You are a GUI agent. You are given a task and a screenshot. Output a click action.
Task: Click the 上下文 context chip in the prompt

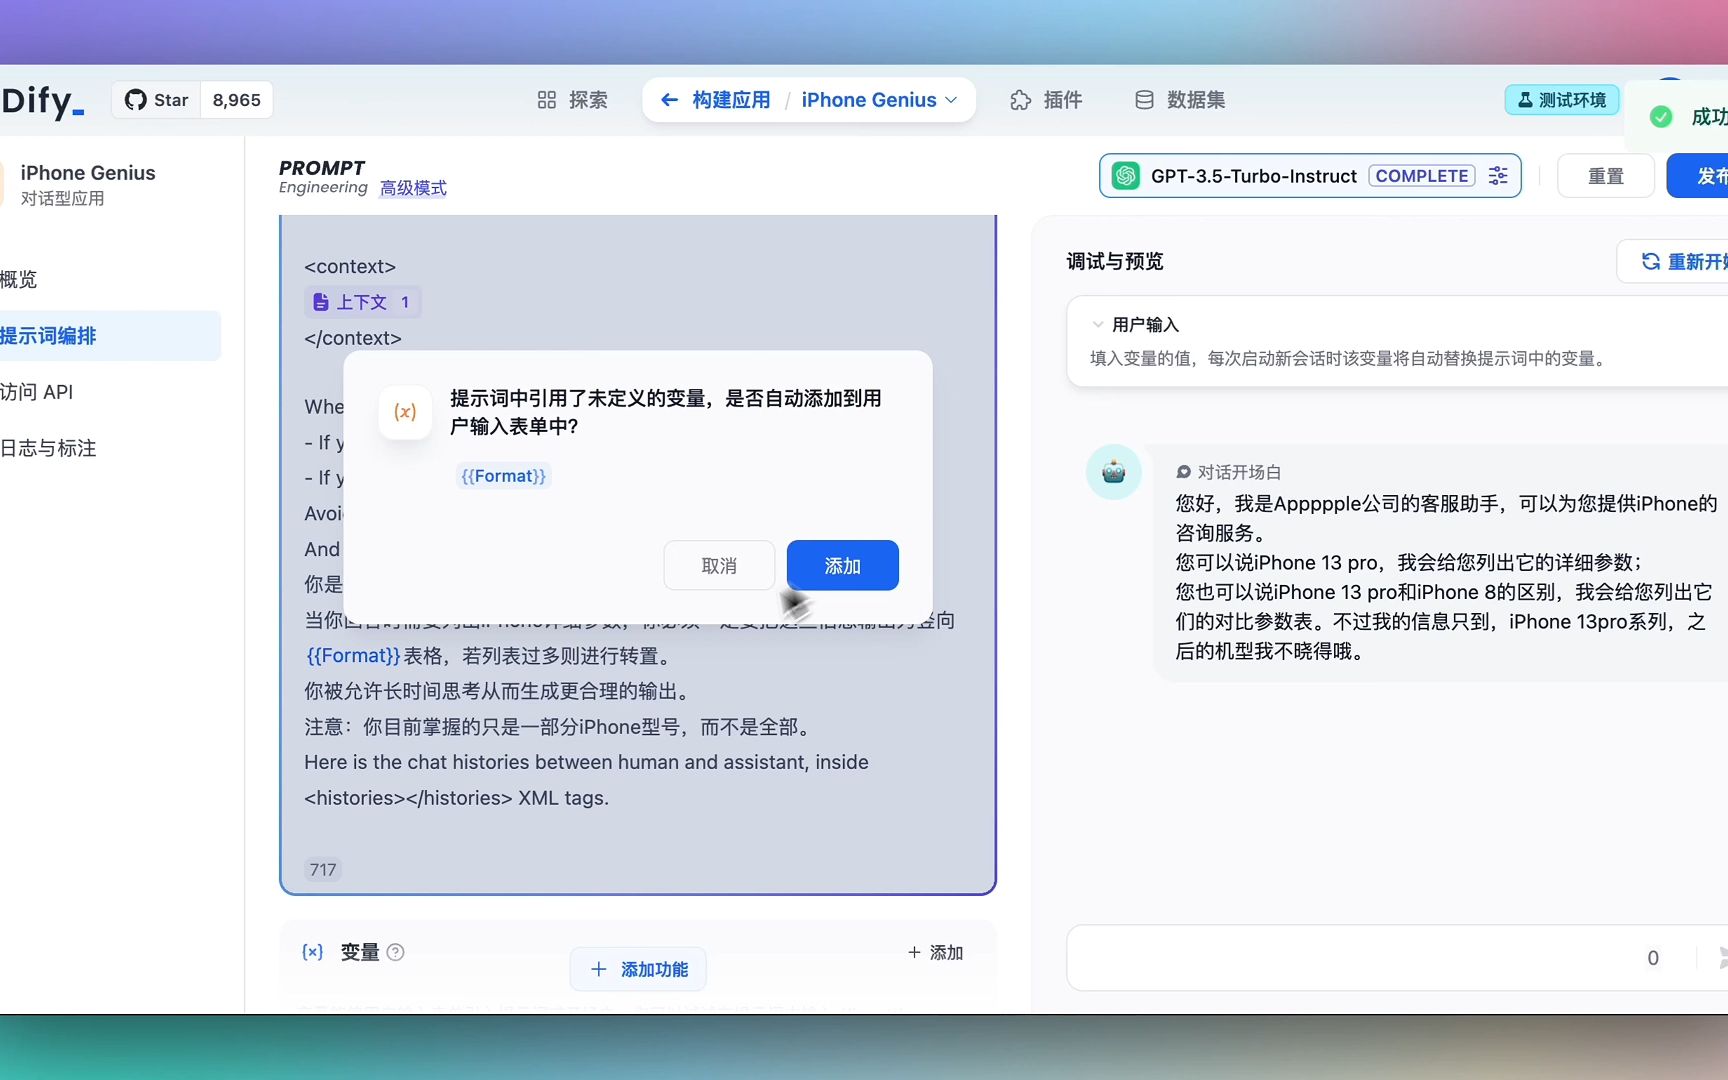point(362,301)
